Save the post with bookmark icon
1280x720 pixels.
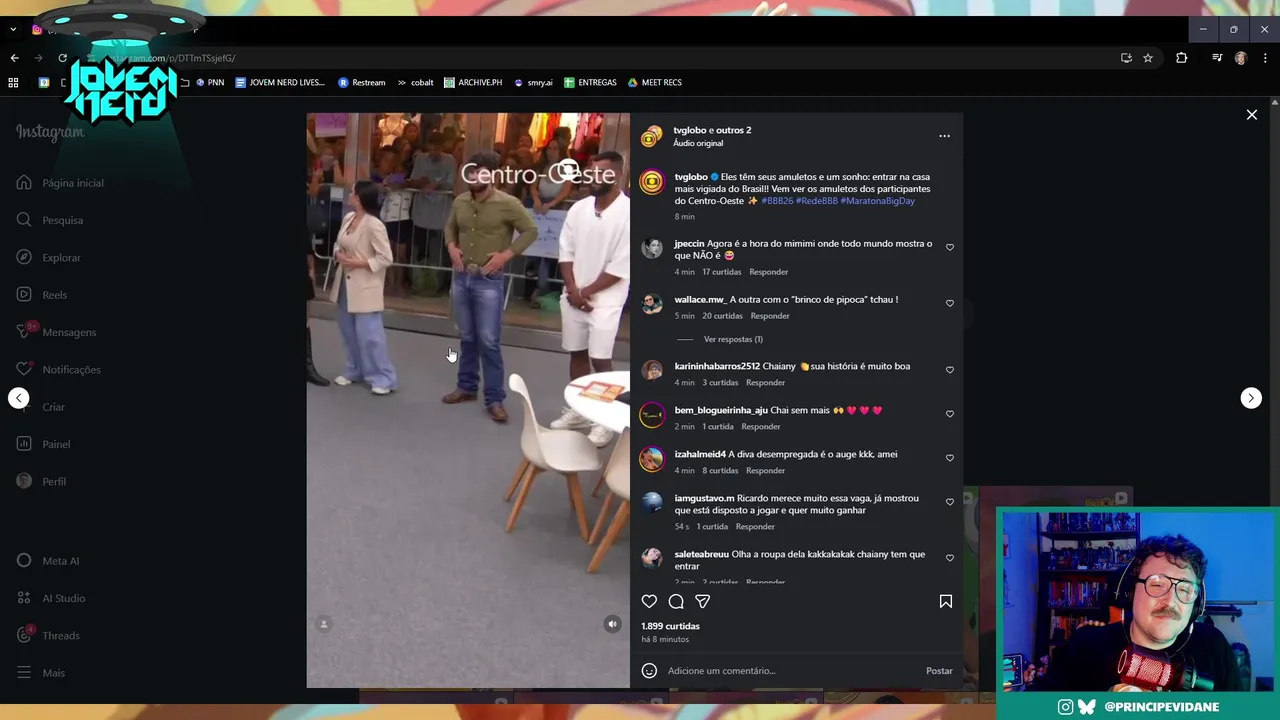(945, 601)
